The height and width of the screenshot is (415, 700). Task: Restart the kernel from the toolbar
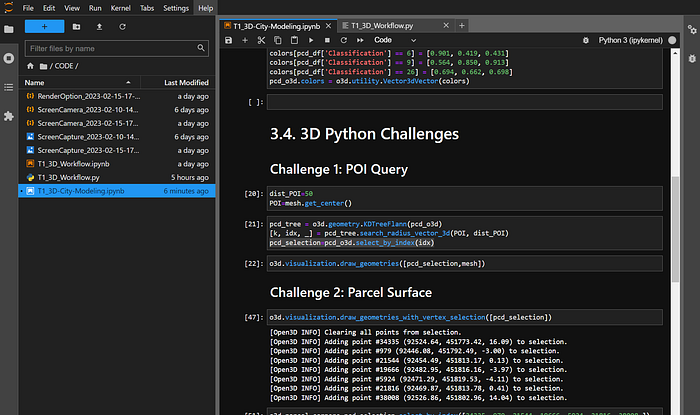(x=342, y=40)
